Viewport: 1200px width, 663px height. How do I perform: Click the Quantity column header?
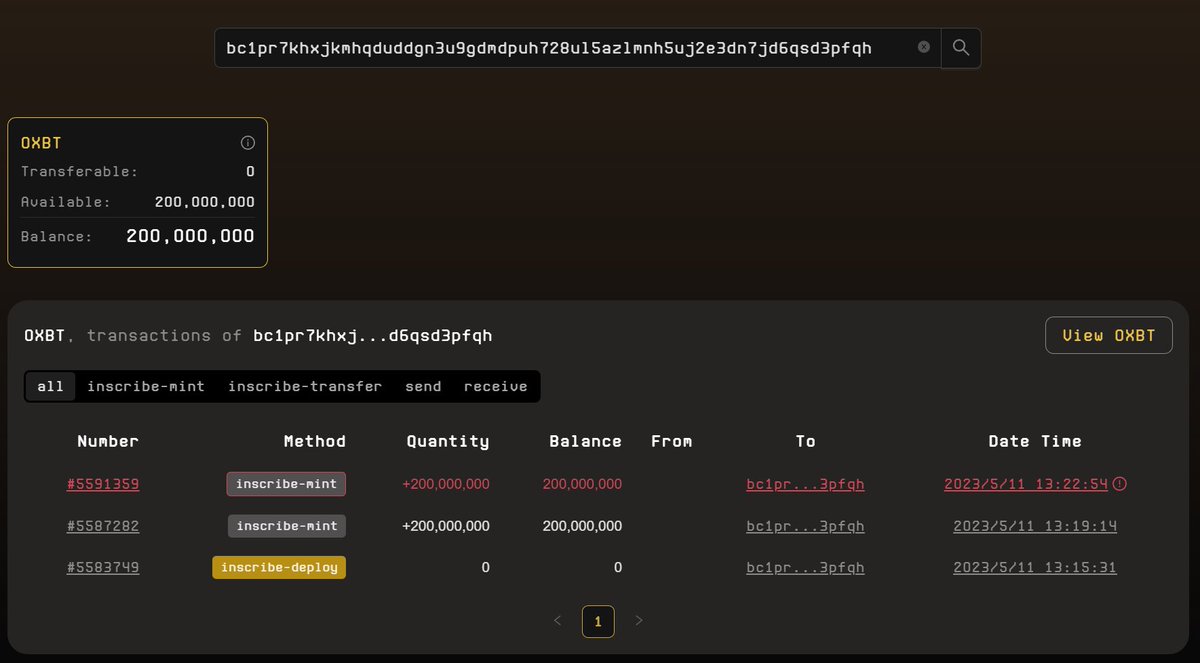tap(448, 441)
